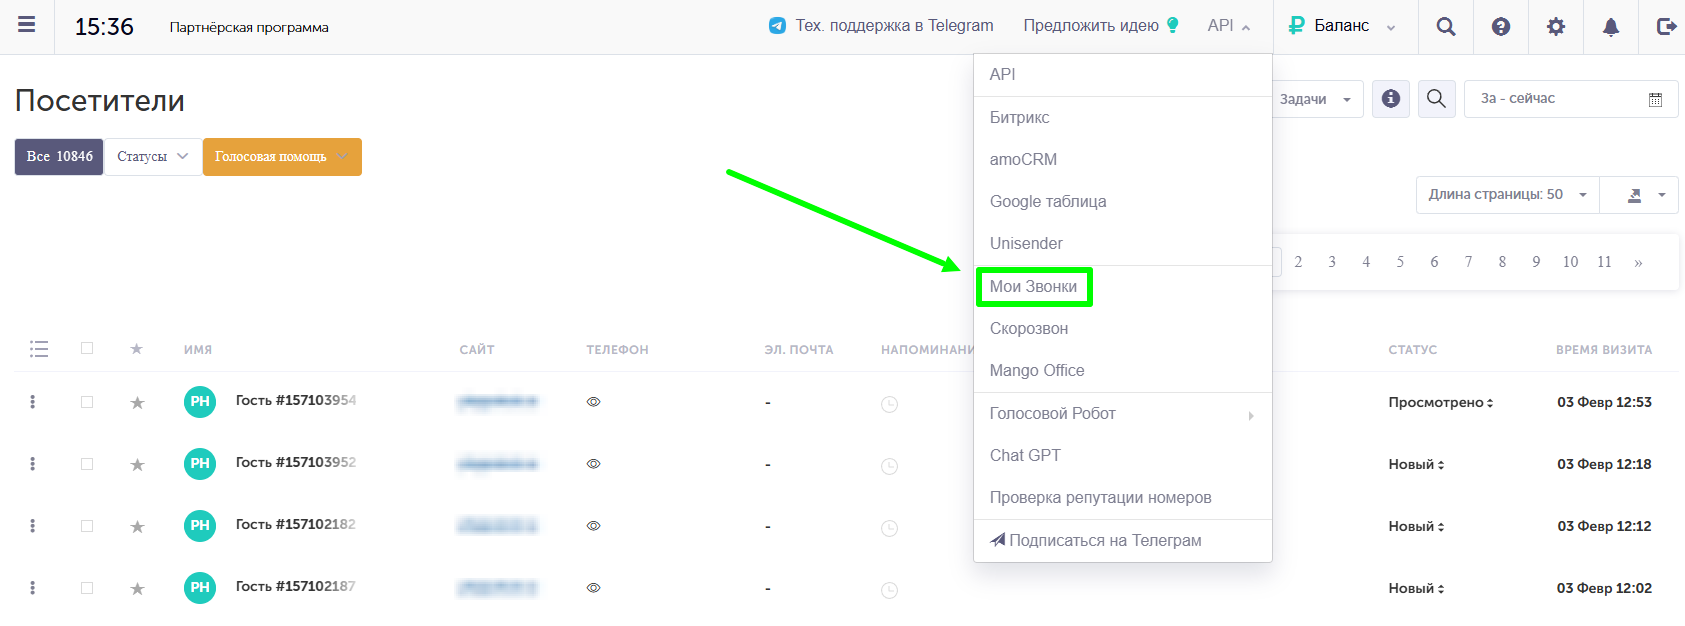
Task: Change status Новый of Гость #157103952
Action: point(1416,464)
